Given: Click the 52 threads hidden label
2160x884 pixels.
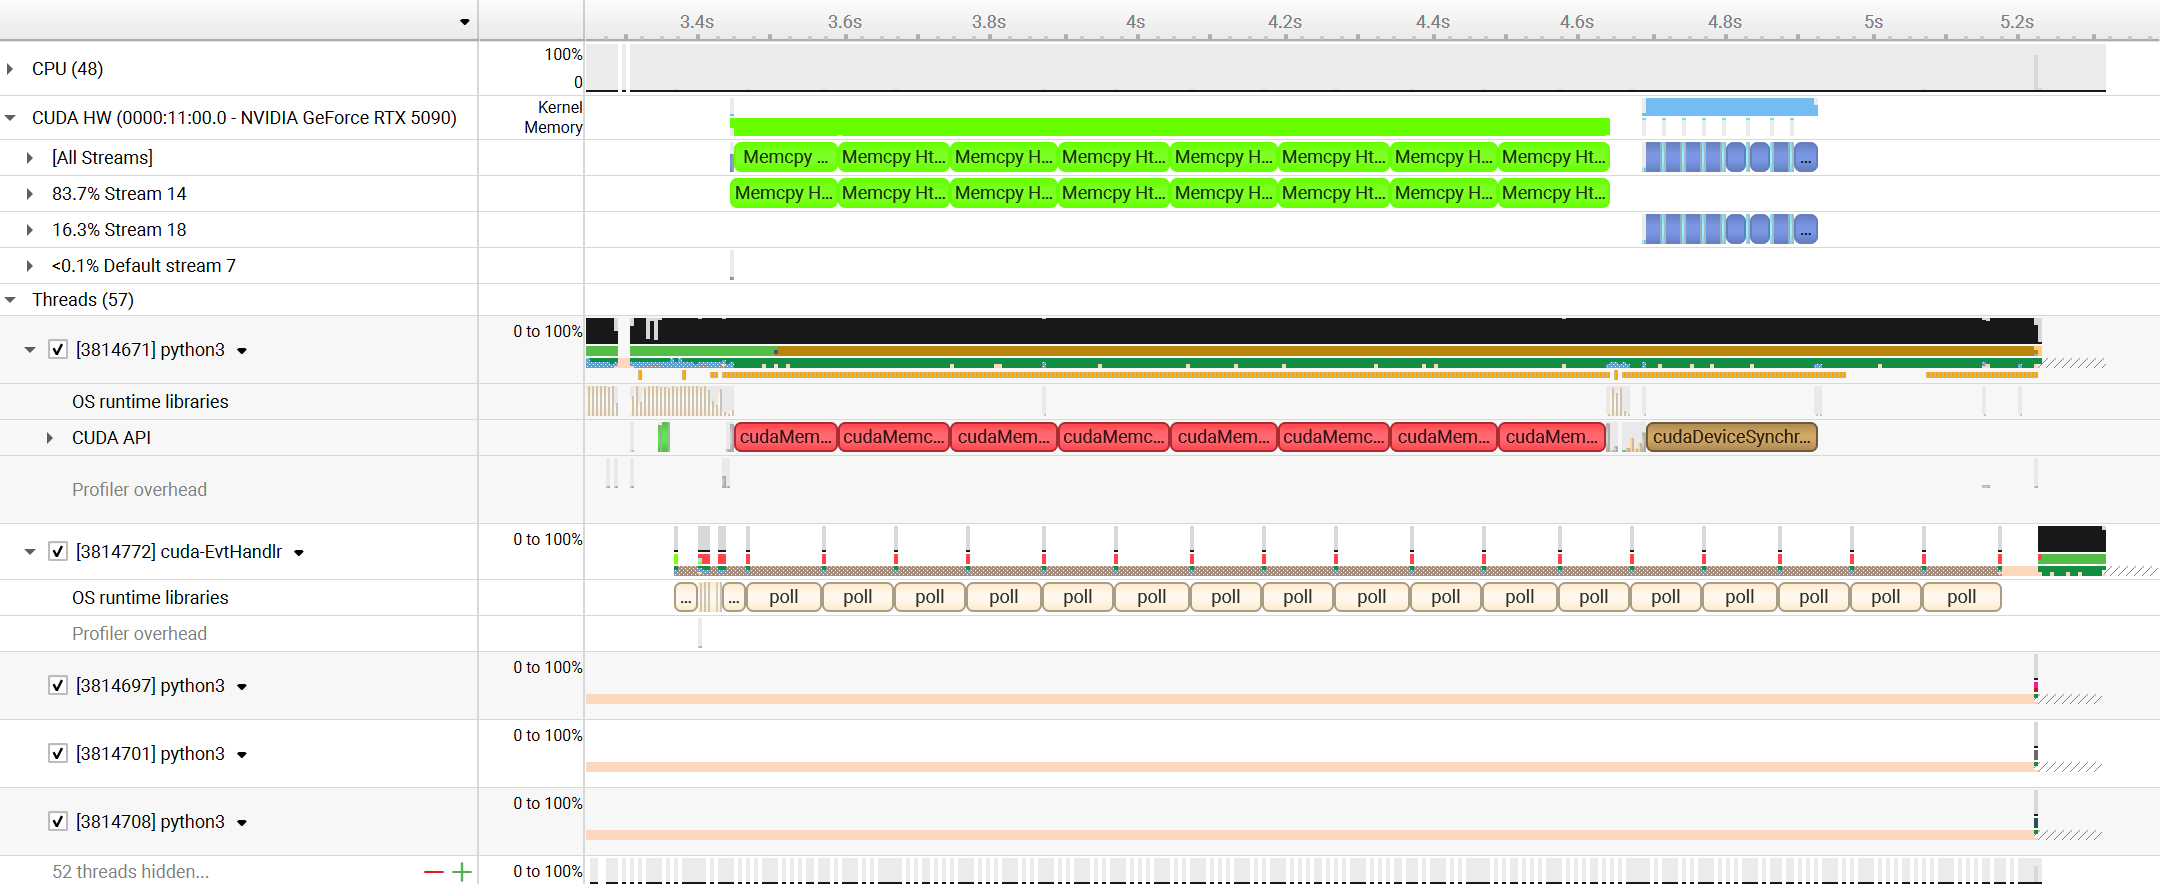Looking at the screenshot, I should point(130,872).
